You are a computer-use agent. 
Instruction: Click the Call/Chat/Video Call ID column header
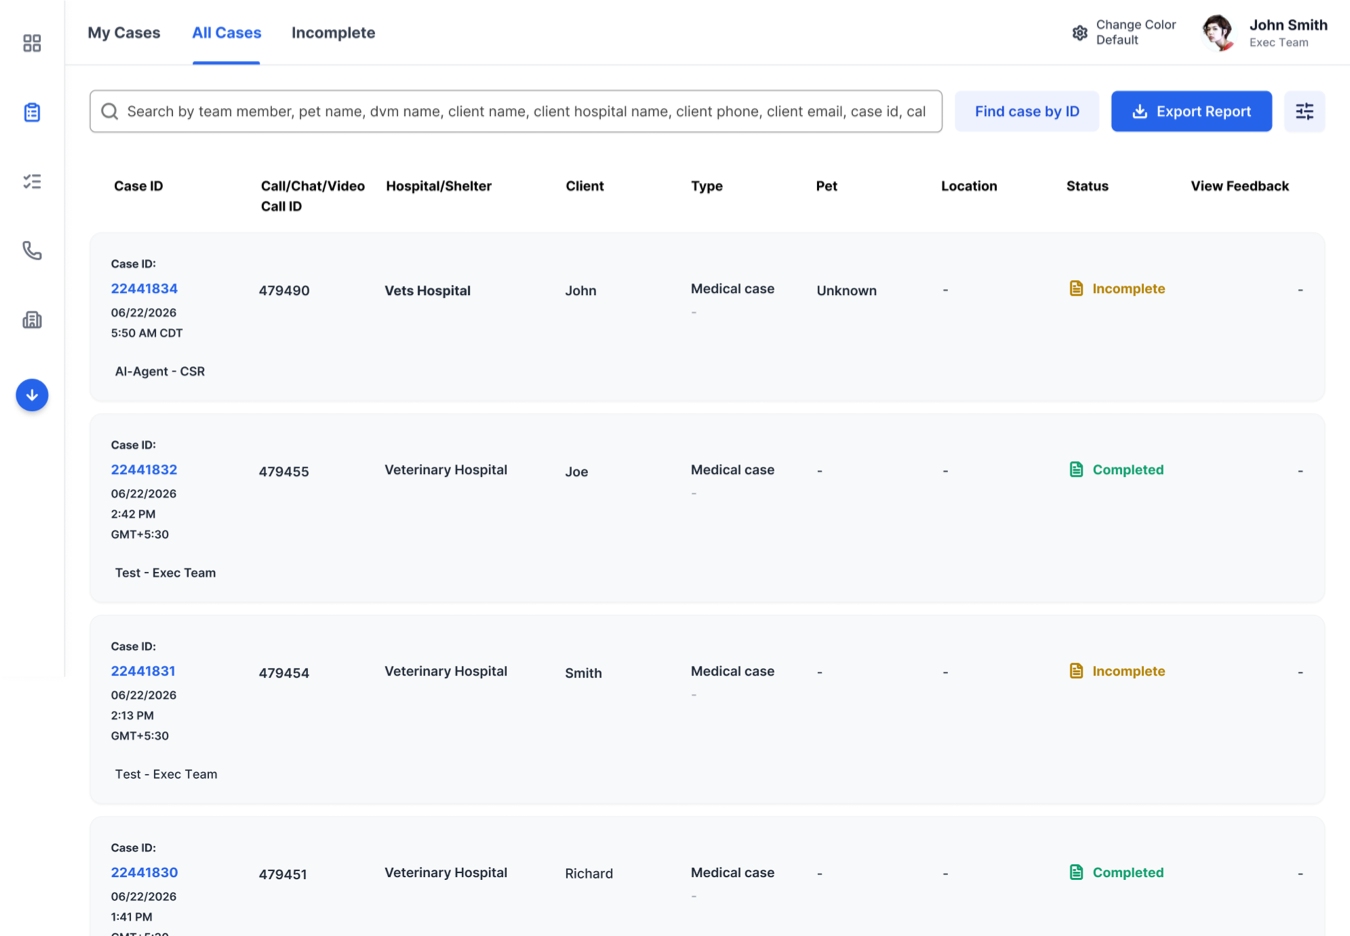click(x=313, y=196)
